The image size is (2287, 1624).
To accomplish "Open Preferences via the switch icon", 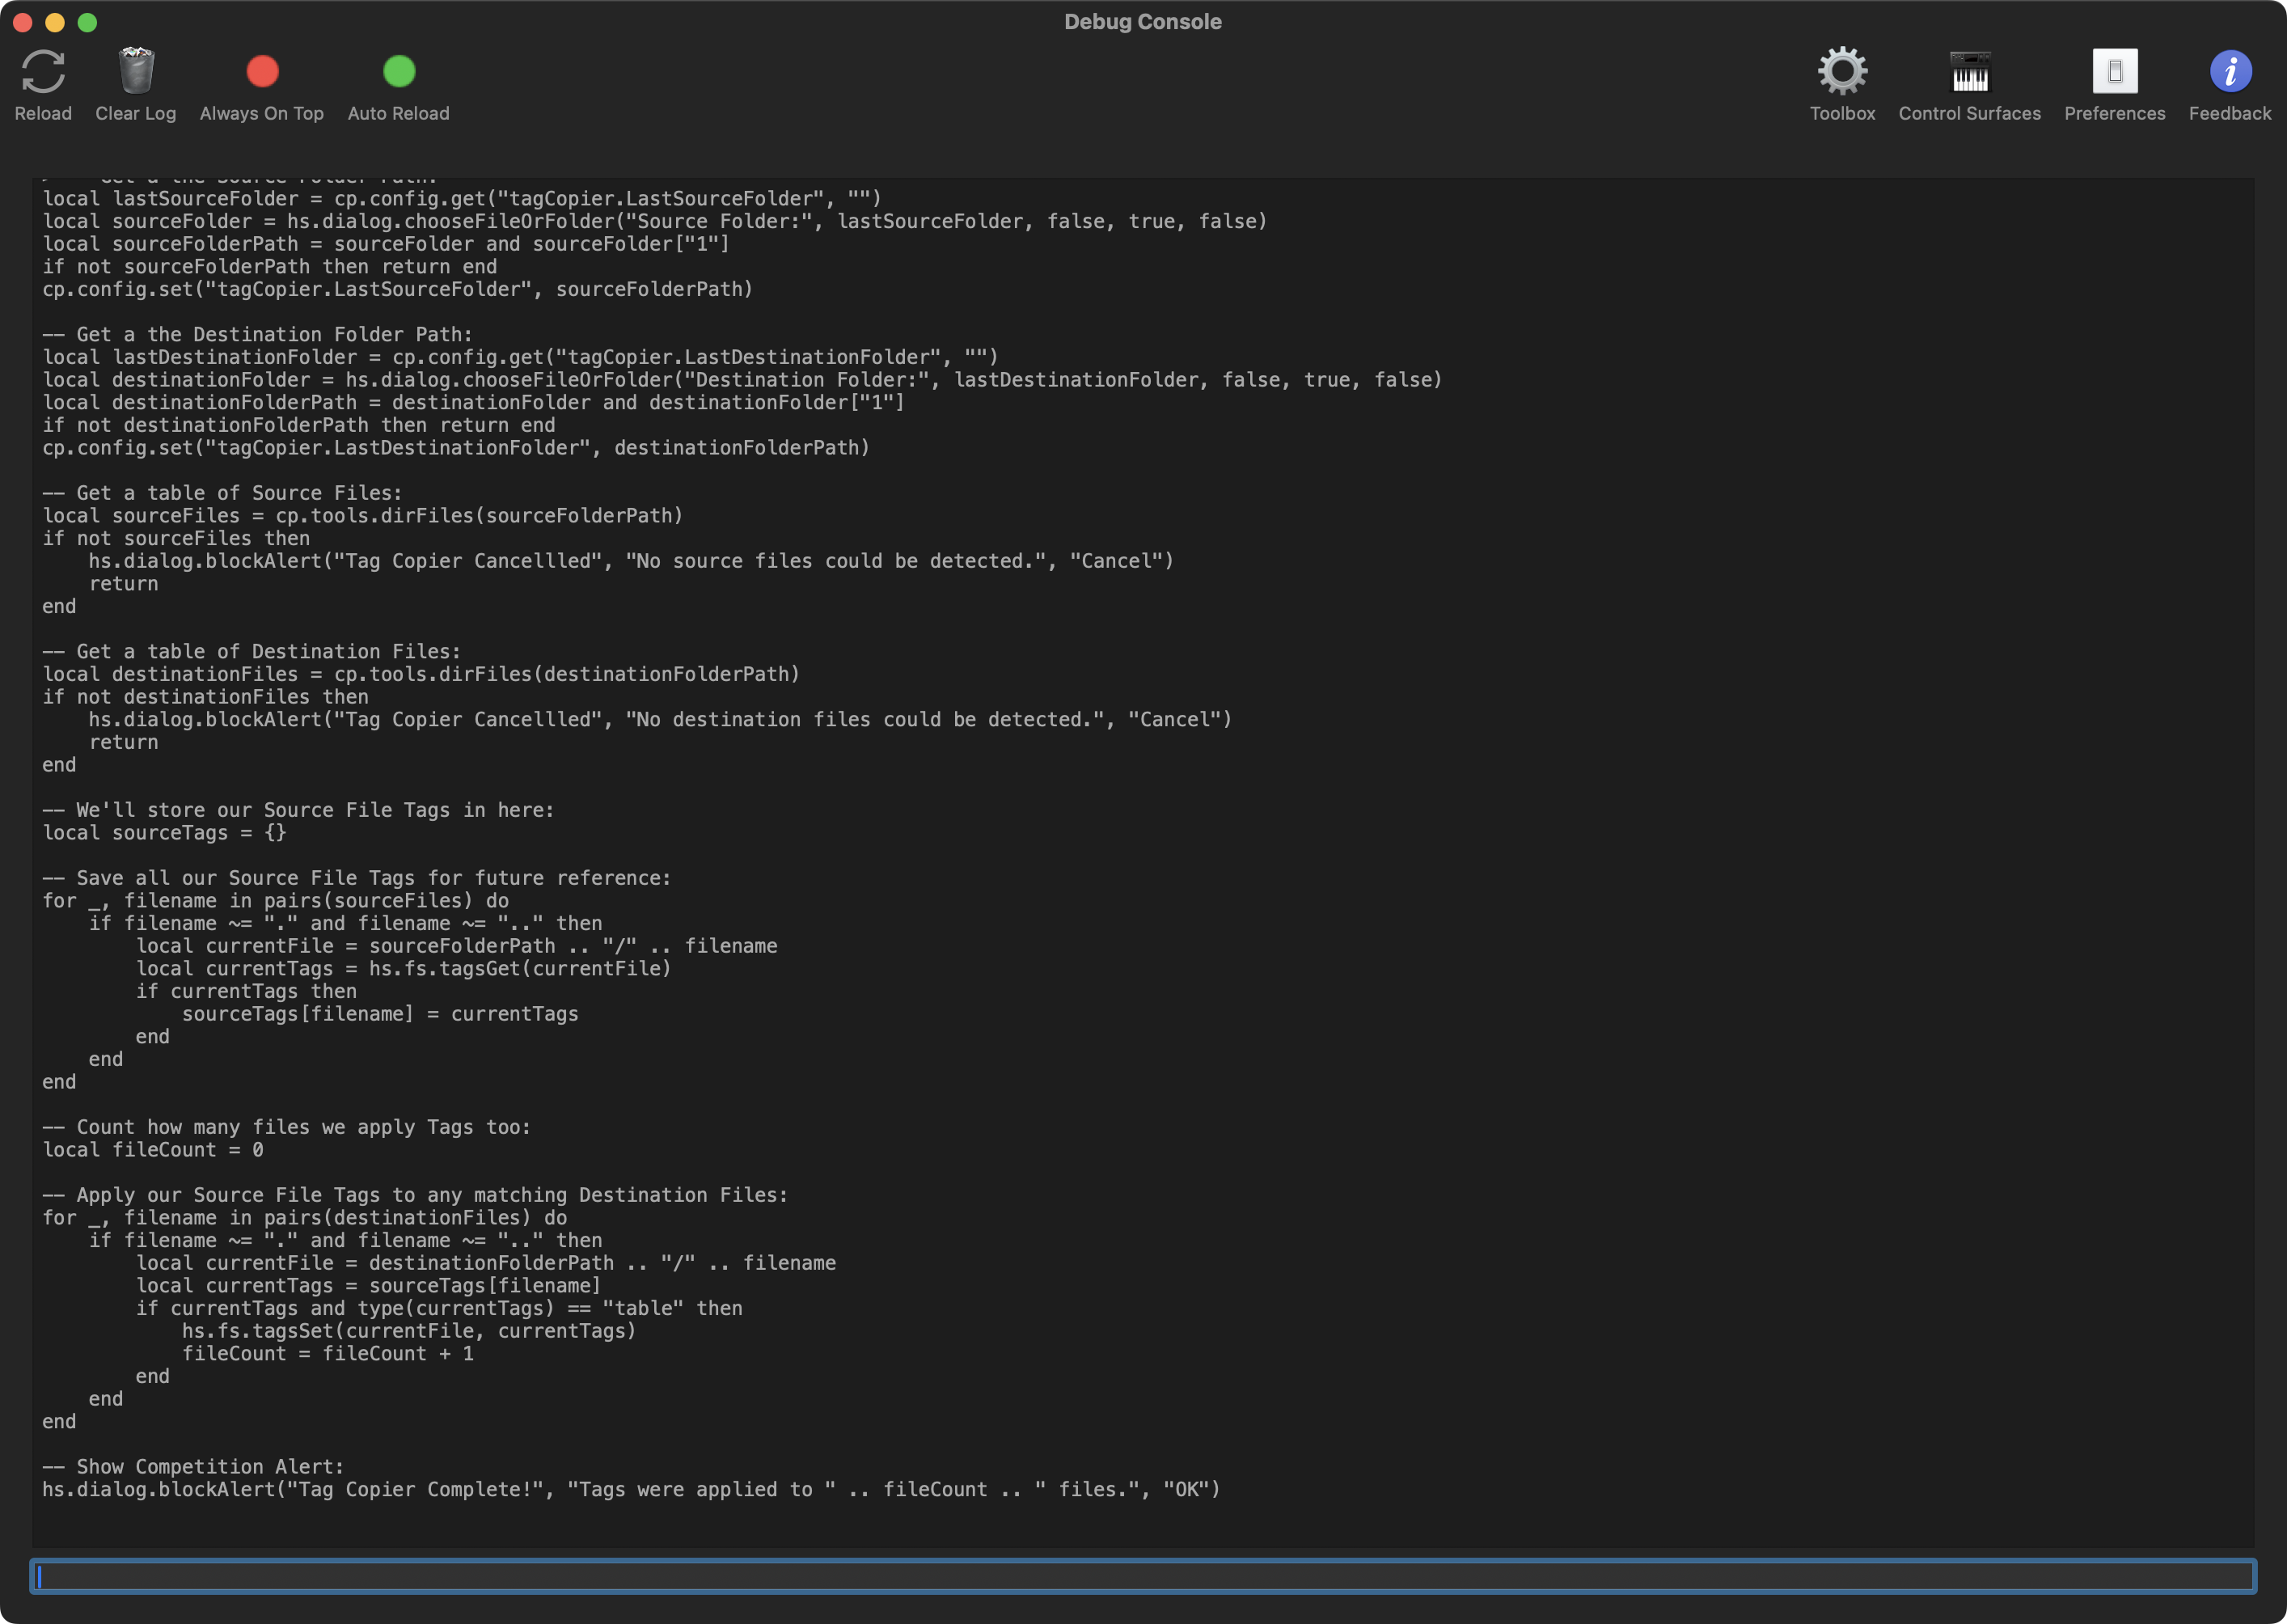I will click(2114, 71).
